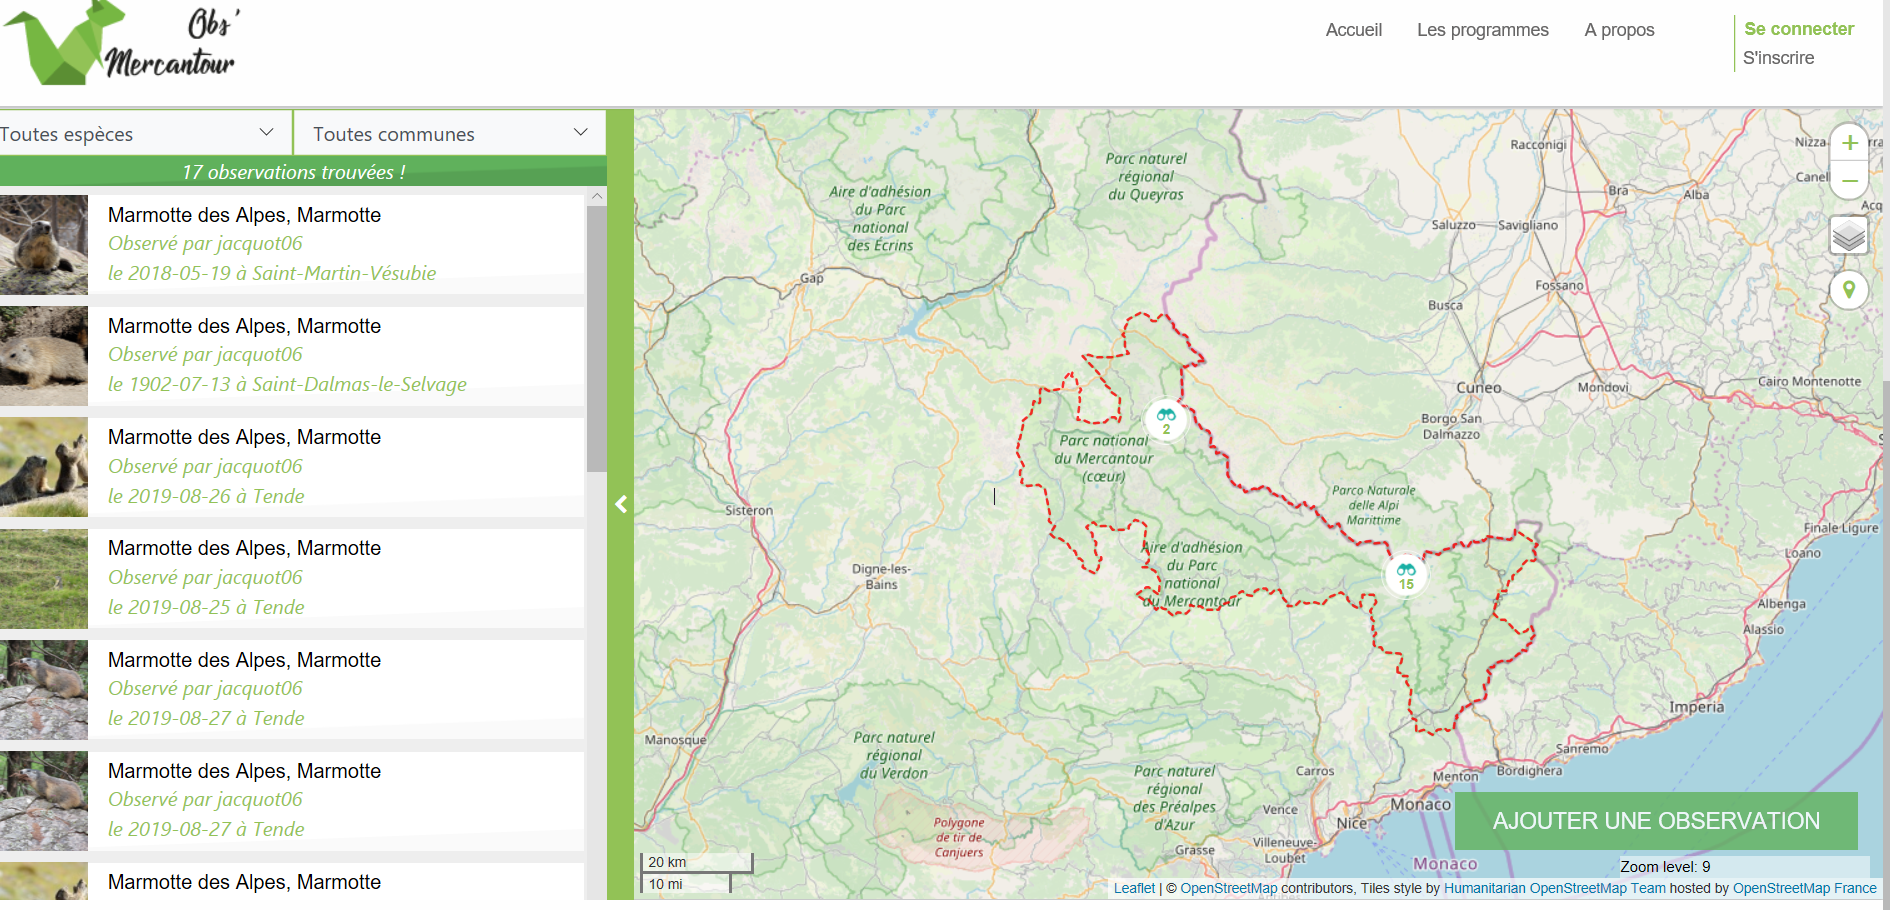Open A propos page
This screenshot has width=1890, height=910.
pyautogui.click(x=1619, y=30)
